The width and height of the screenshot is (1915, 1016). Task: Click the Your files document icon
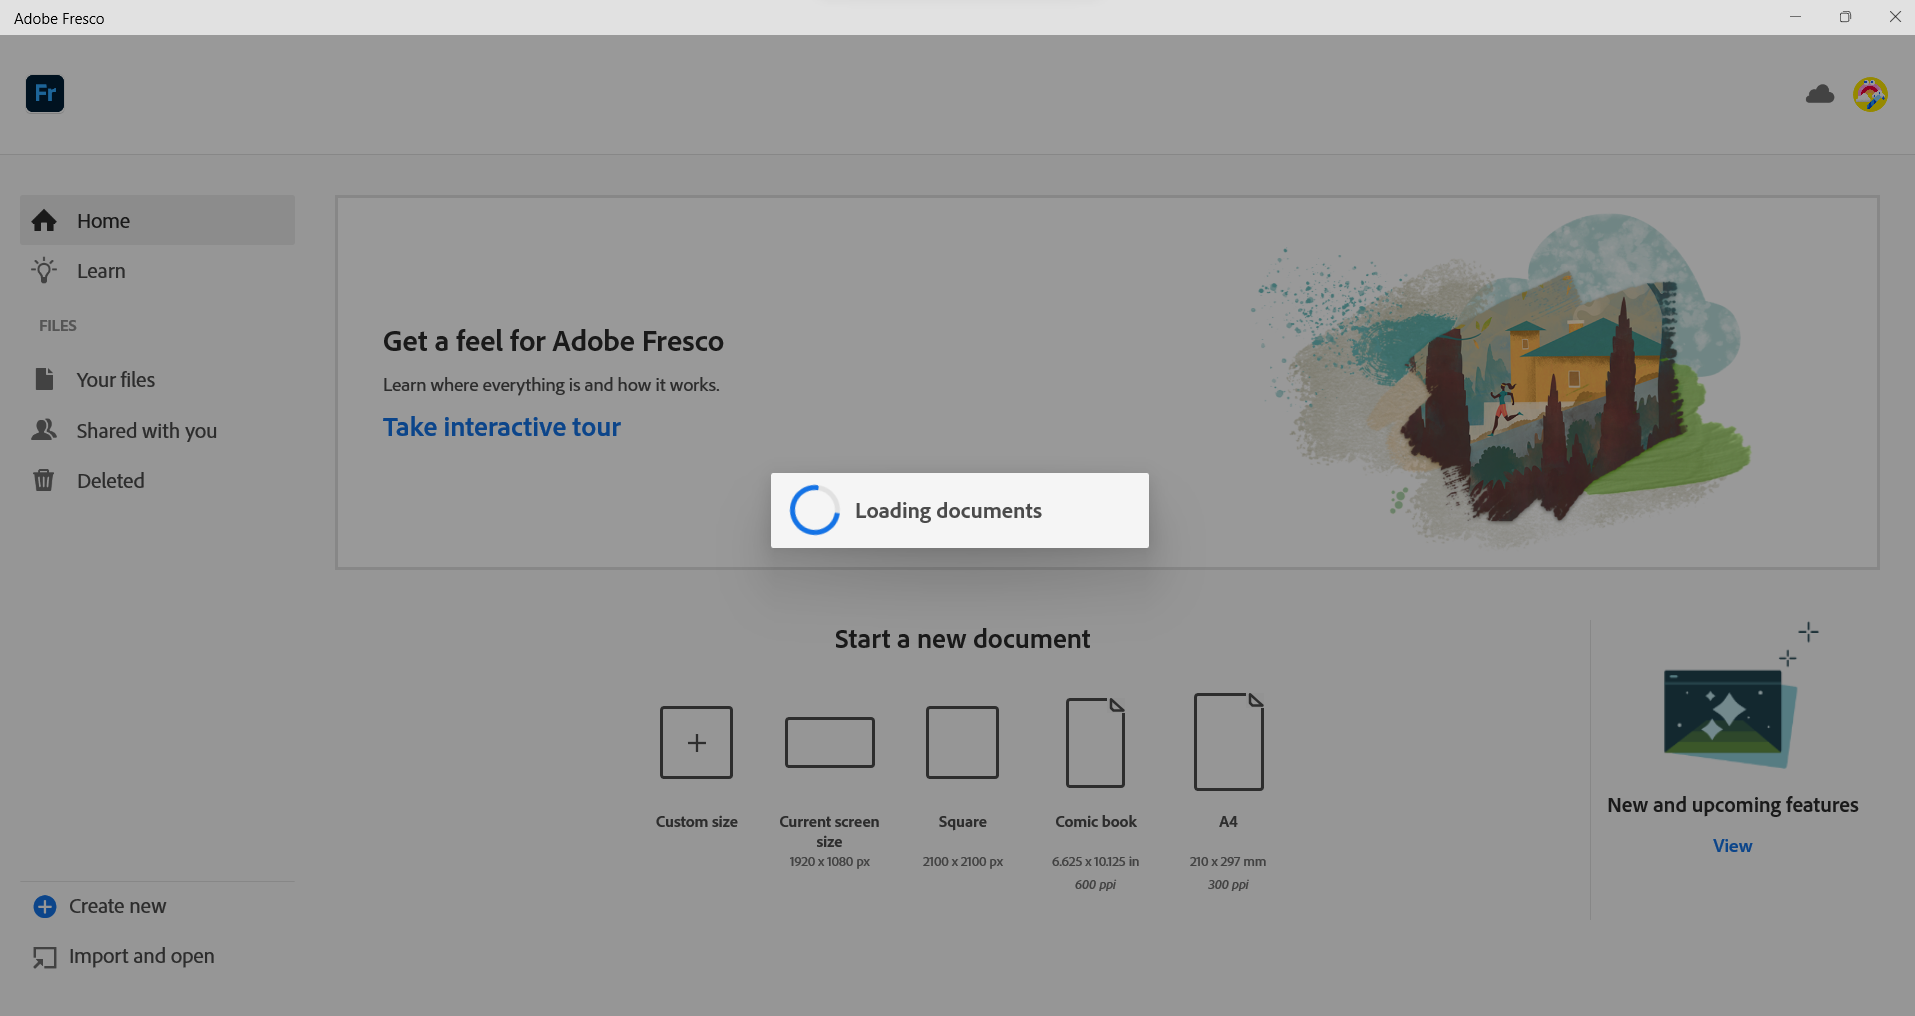click(x=44, y=379)
